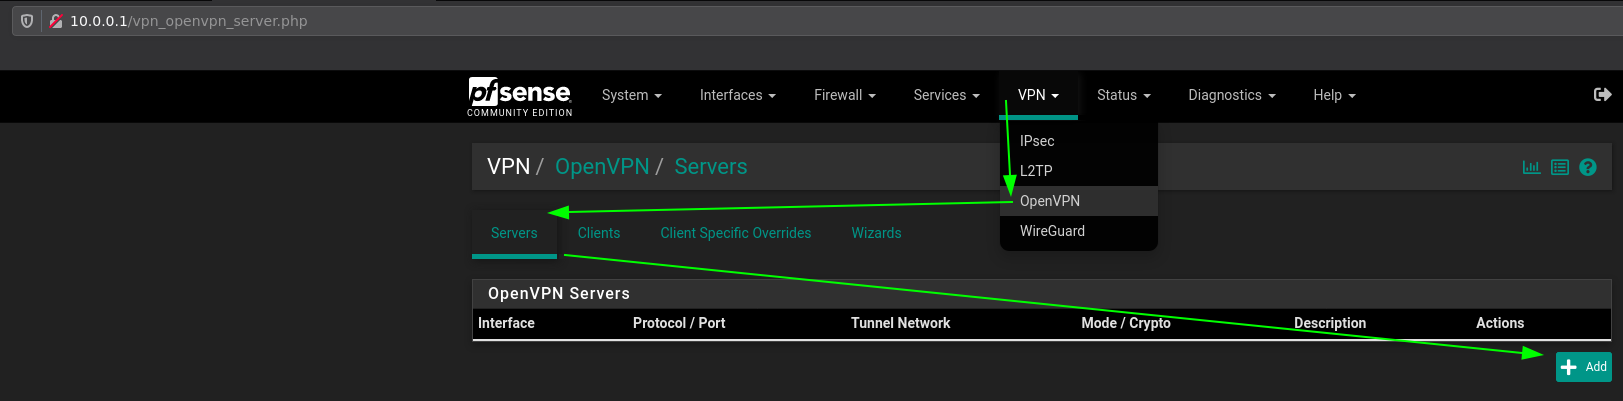Open the help question mark icon
Image resolution: width=1623 pixels, height=401 pixels.
1588,167
